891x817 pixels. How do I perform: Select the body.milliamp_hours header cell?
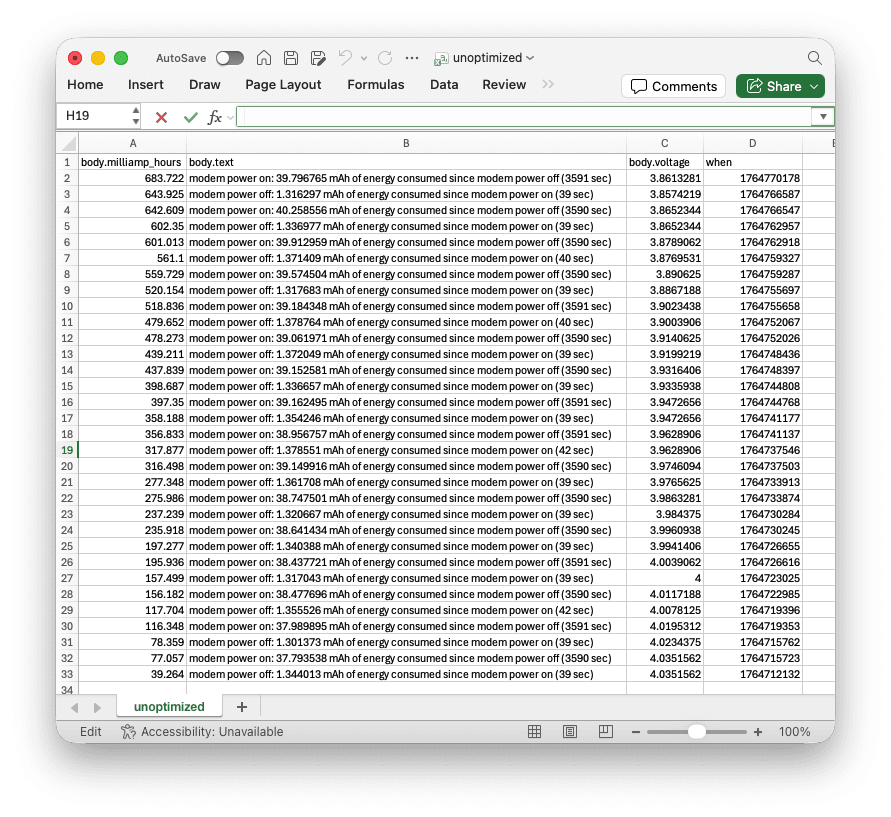pyautogui.click(x=132, y=162)
